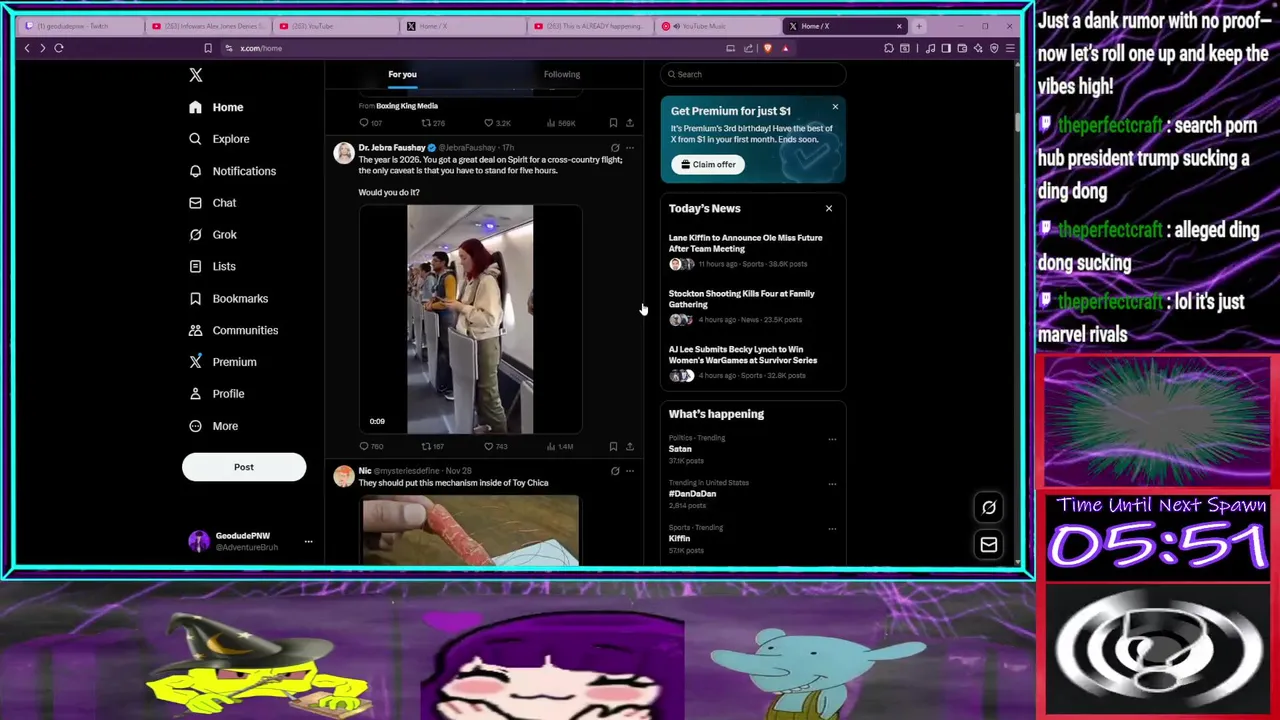Share the Jebra Faushay post
Screen dimensions: 1280x720
[629, 446]
